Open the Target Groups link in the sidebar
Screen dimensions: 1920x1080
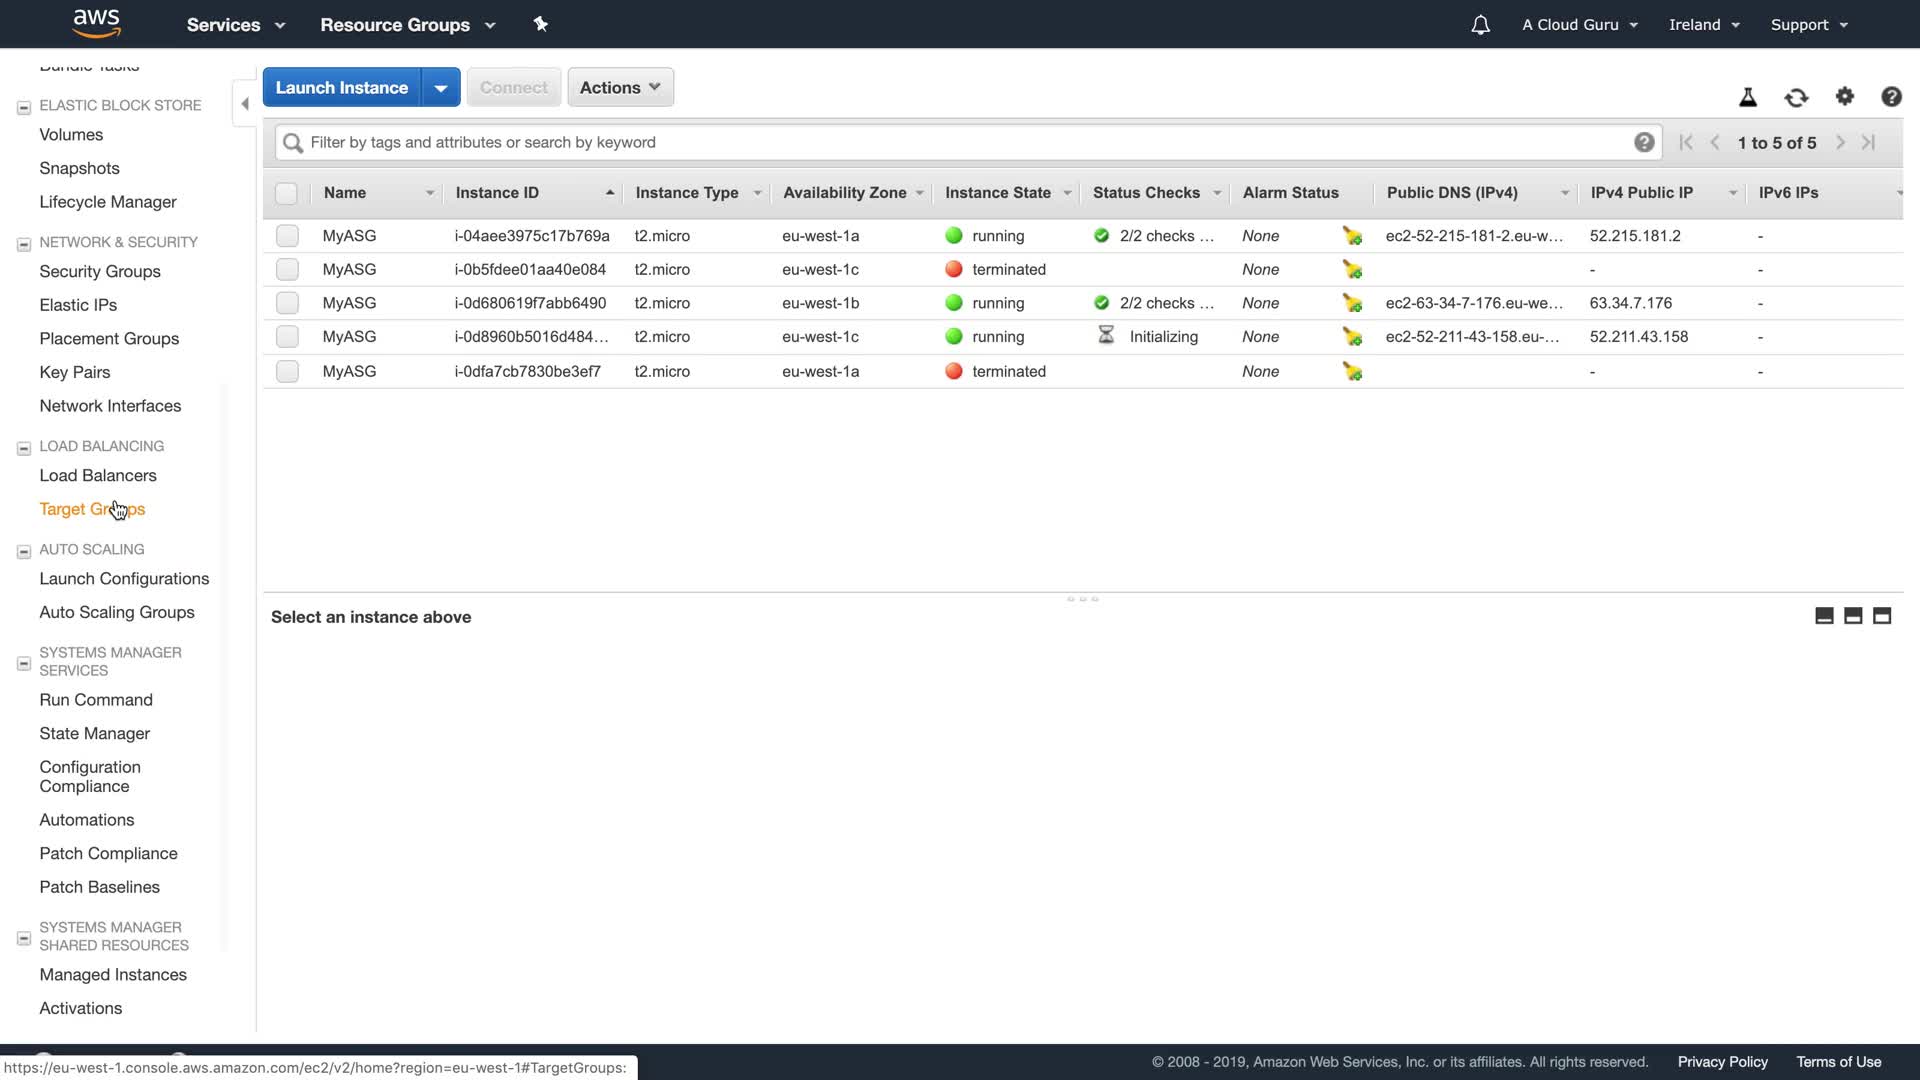click(x=92, y=509)
